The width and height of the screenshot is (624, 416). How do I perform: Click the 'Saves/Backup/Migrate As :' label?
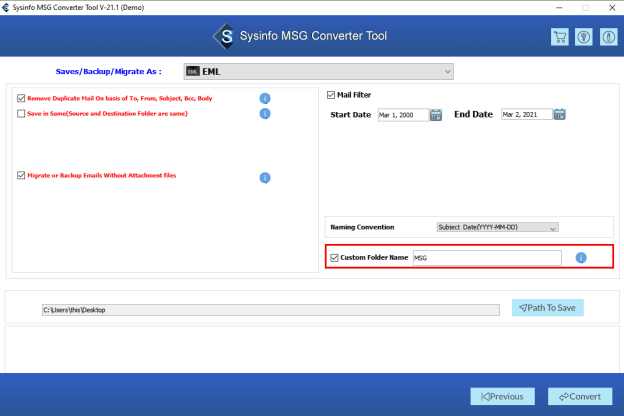click(108, 72)
